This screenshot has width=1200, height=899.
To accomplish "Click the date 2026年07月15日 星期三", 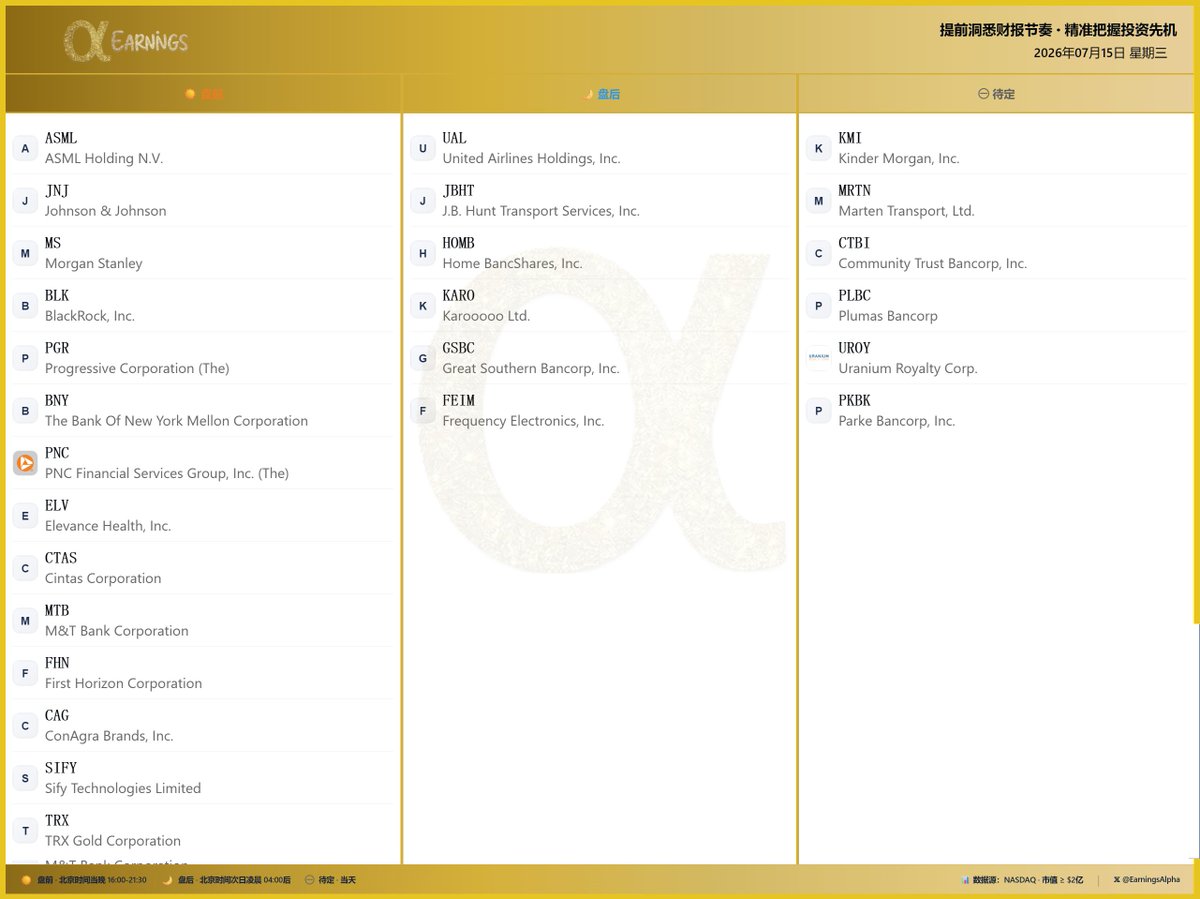I will pos(1100,53).
